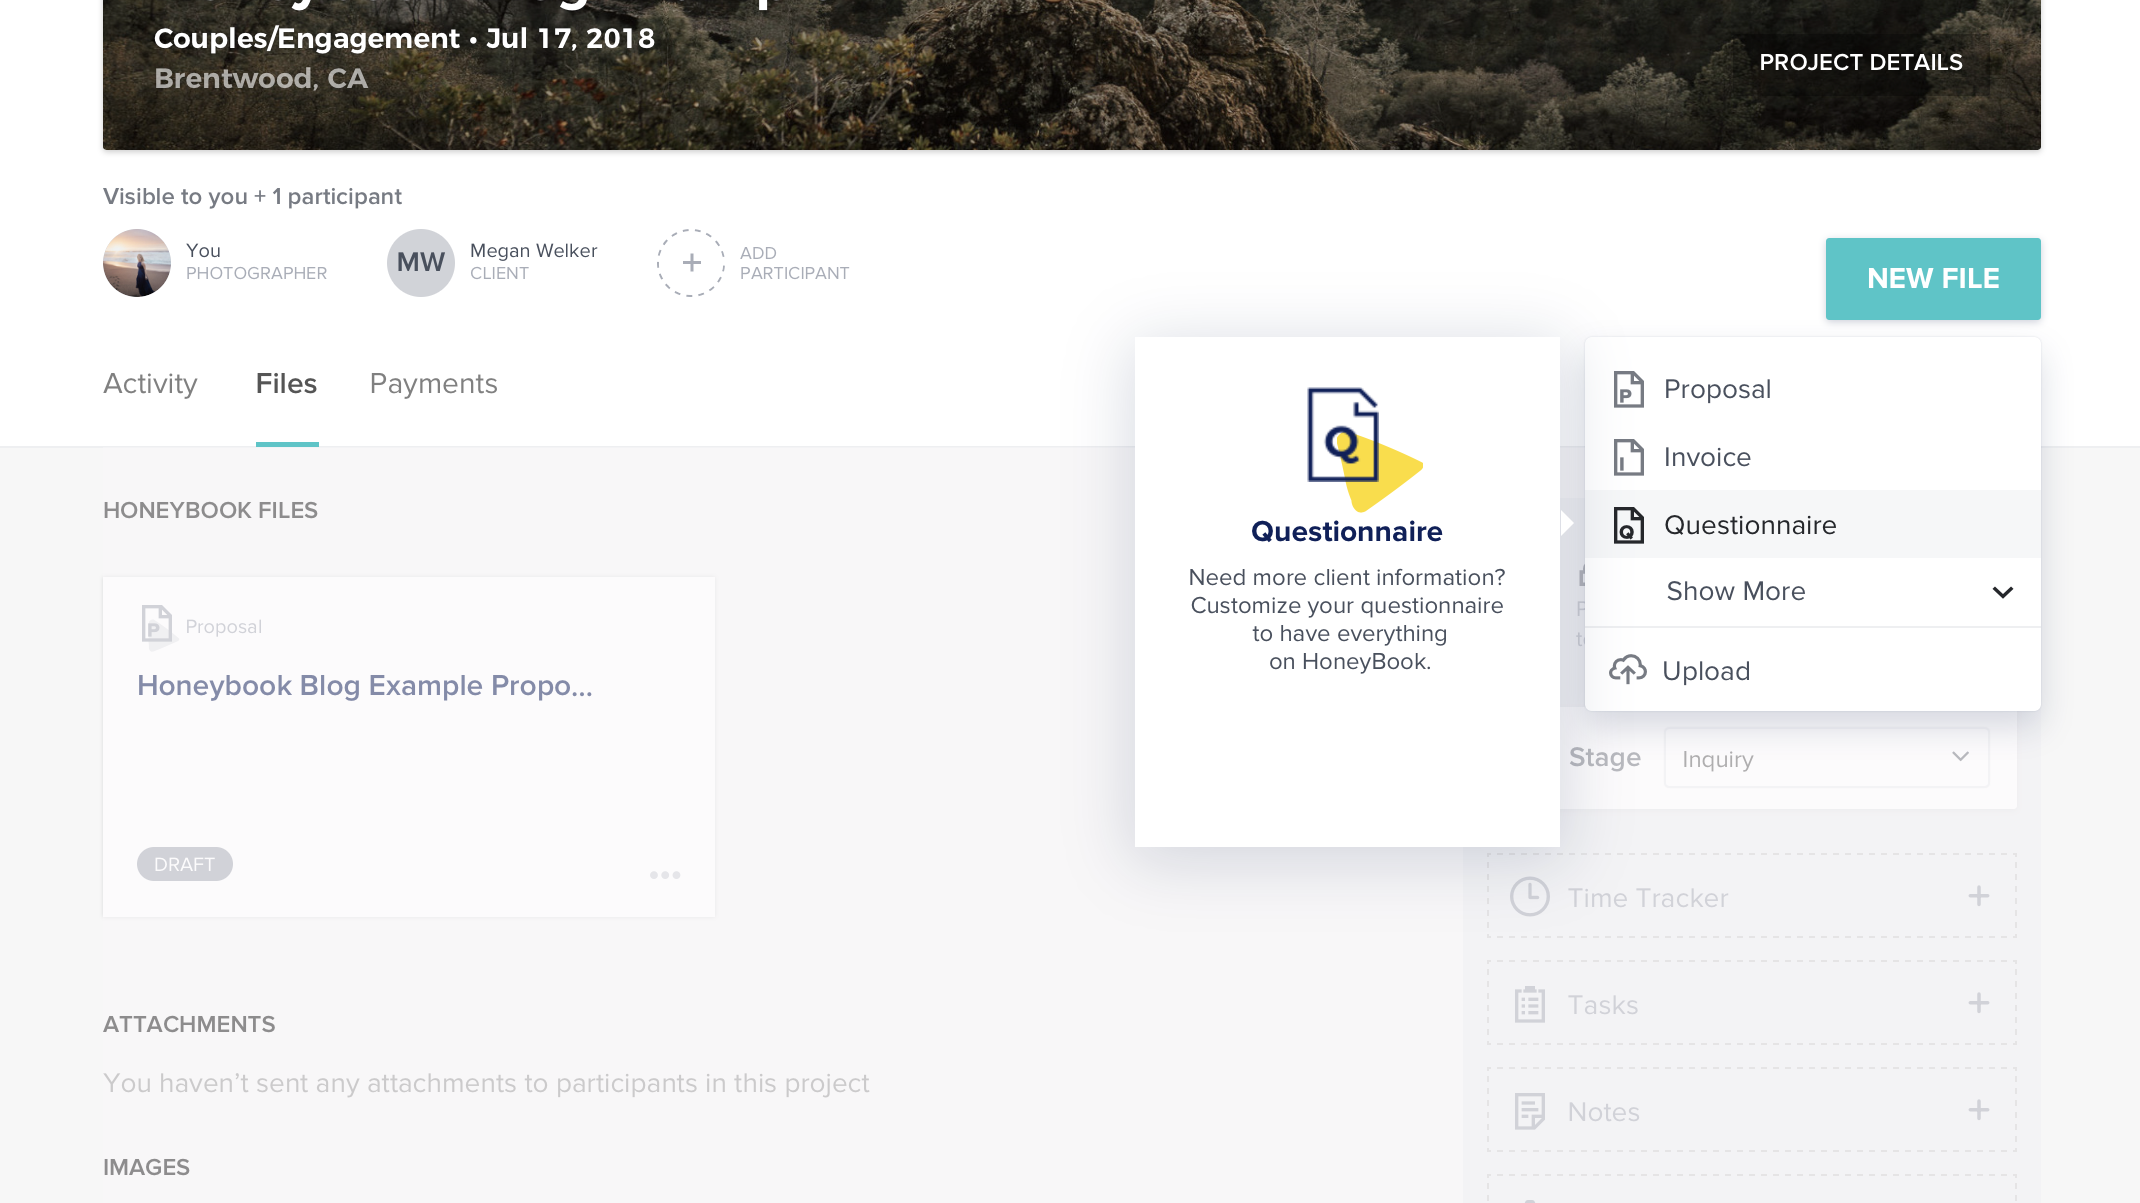Click the Stage label

click(1604, 757)
